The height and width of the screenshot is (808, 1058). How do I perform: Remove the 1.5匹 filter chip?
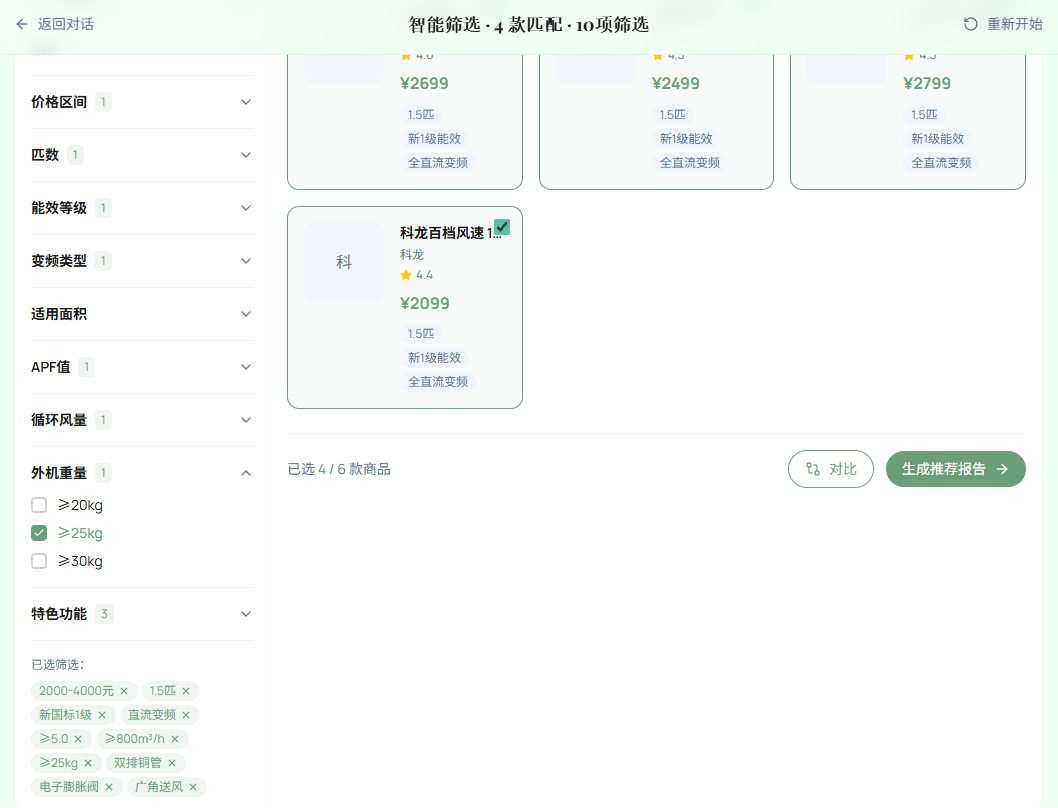(186, 691)
